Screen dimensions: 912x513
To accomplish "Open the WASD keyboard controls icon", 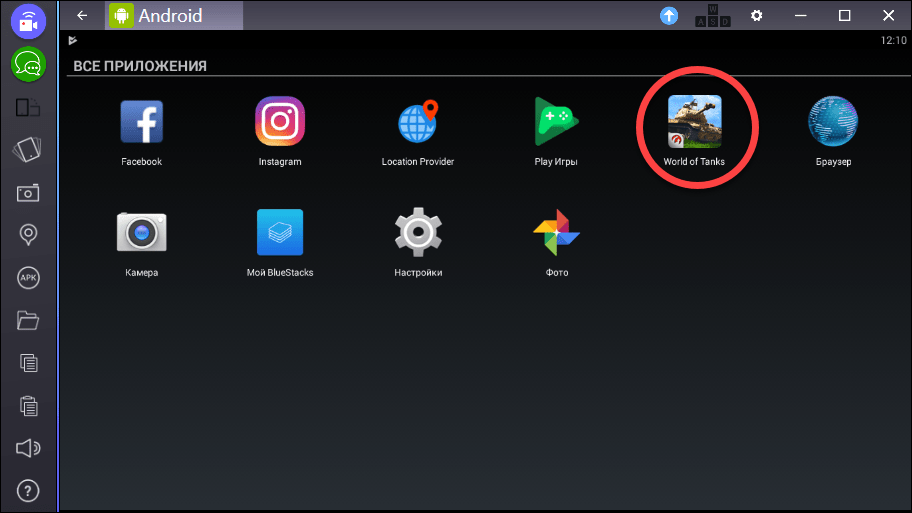I will [x=712, y=16].
